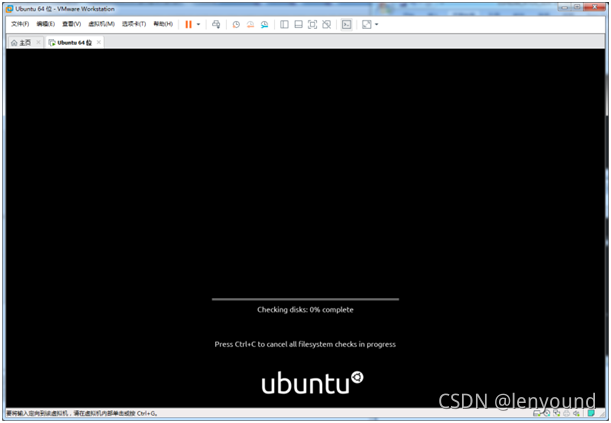Open the power options dropdown arrow

(x=198, y=25)
